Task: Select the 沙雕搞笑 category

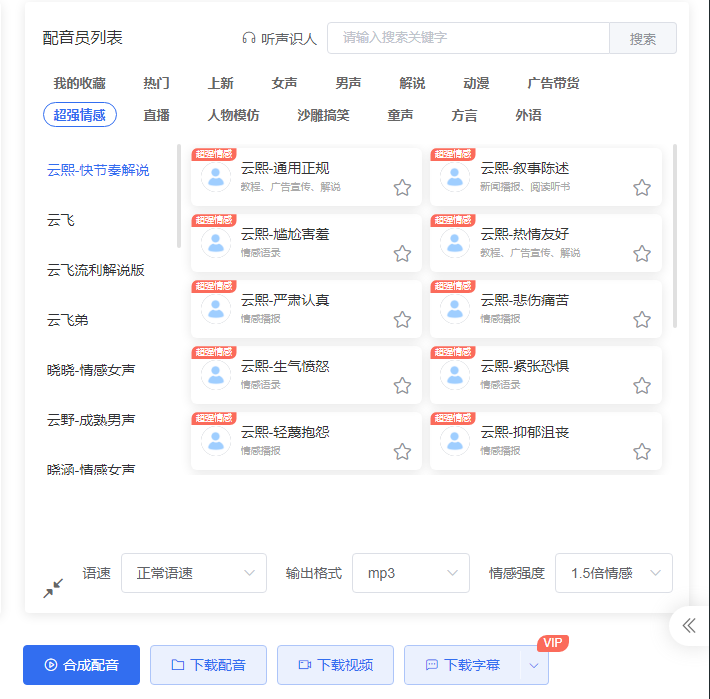Action: point(323,115)
